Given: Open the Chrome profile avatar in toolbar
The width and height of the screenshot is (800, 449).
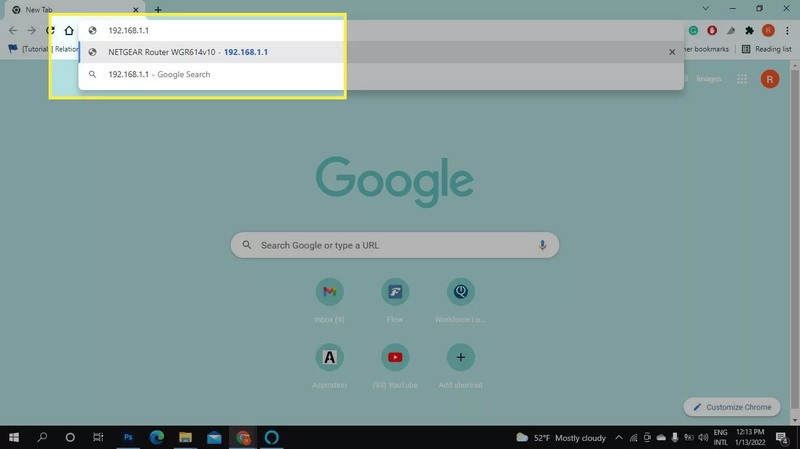Looking at the screenshot, I should click(x=768, y=31).
